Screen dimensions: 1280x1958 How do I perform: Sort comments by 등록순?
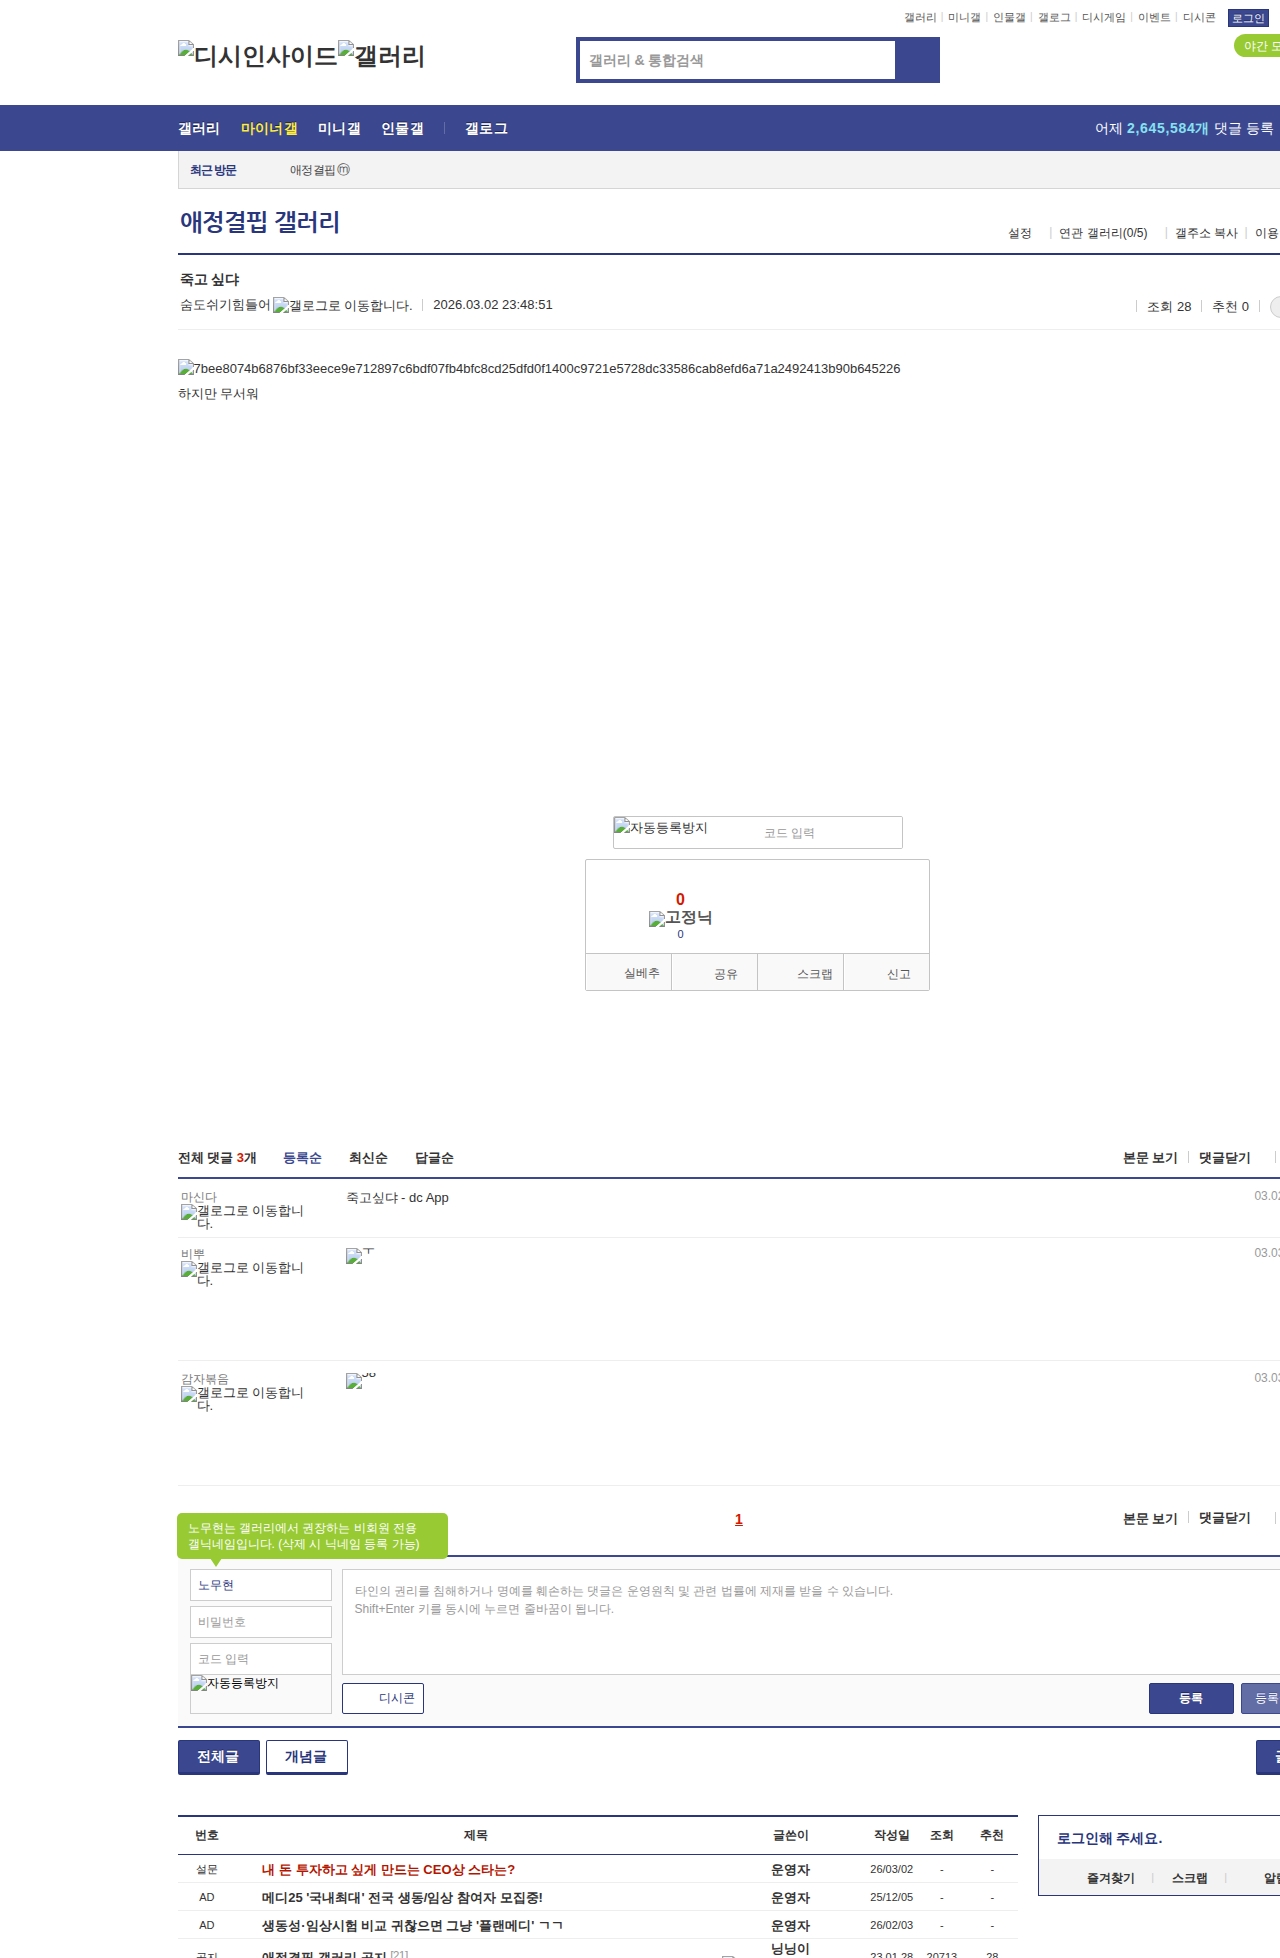click(x=302, y=1158)
